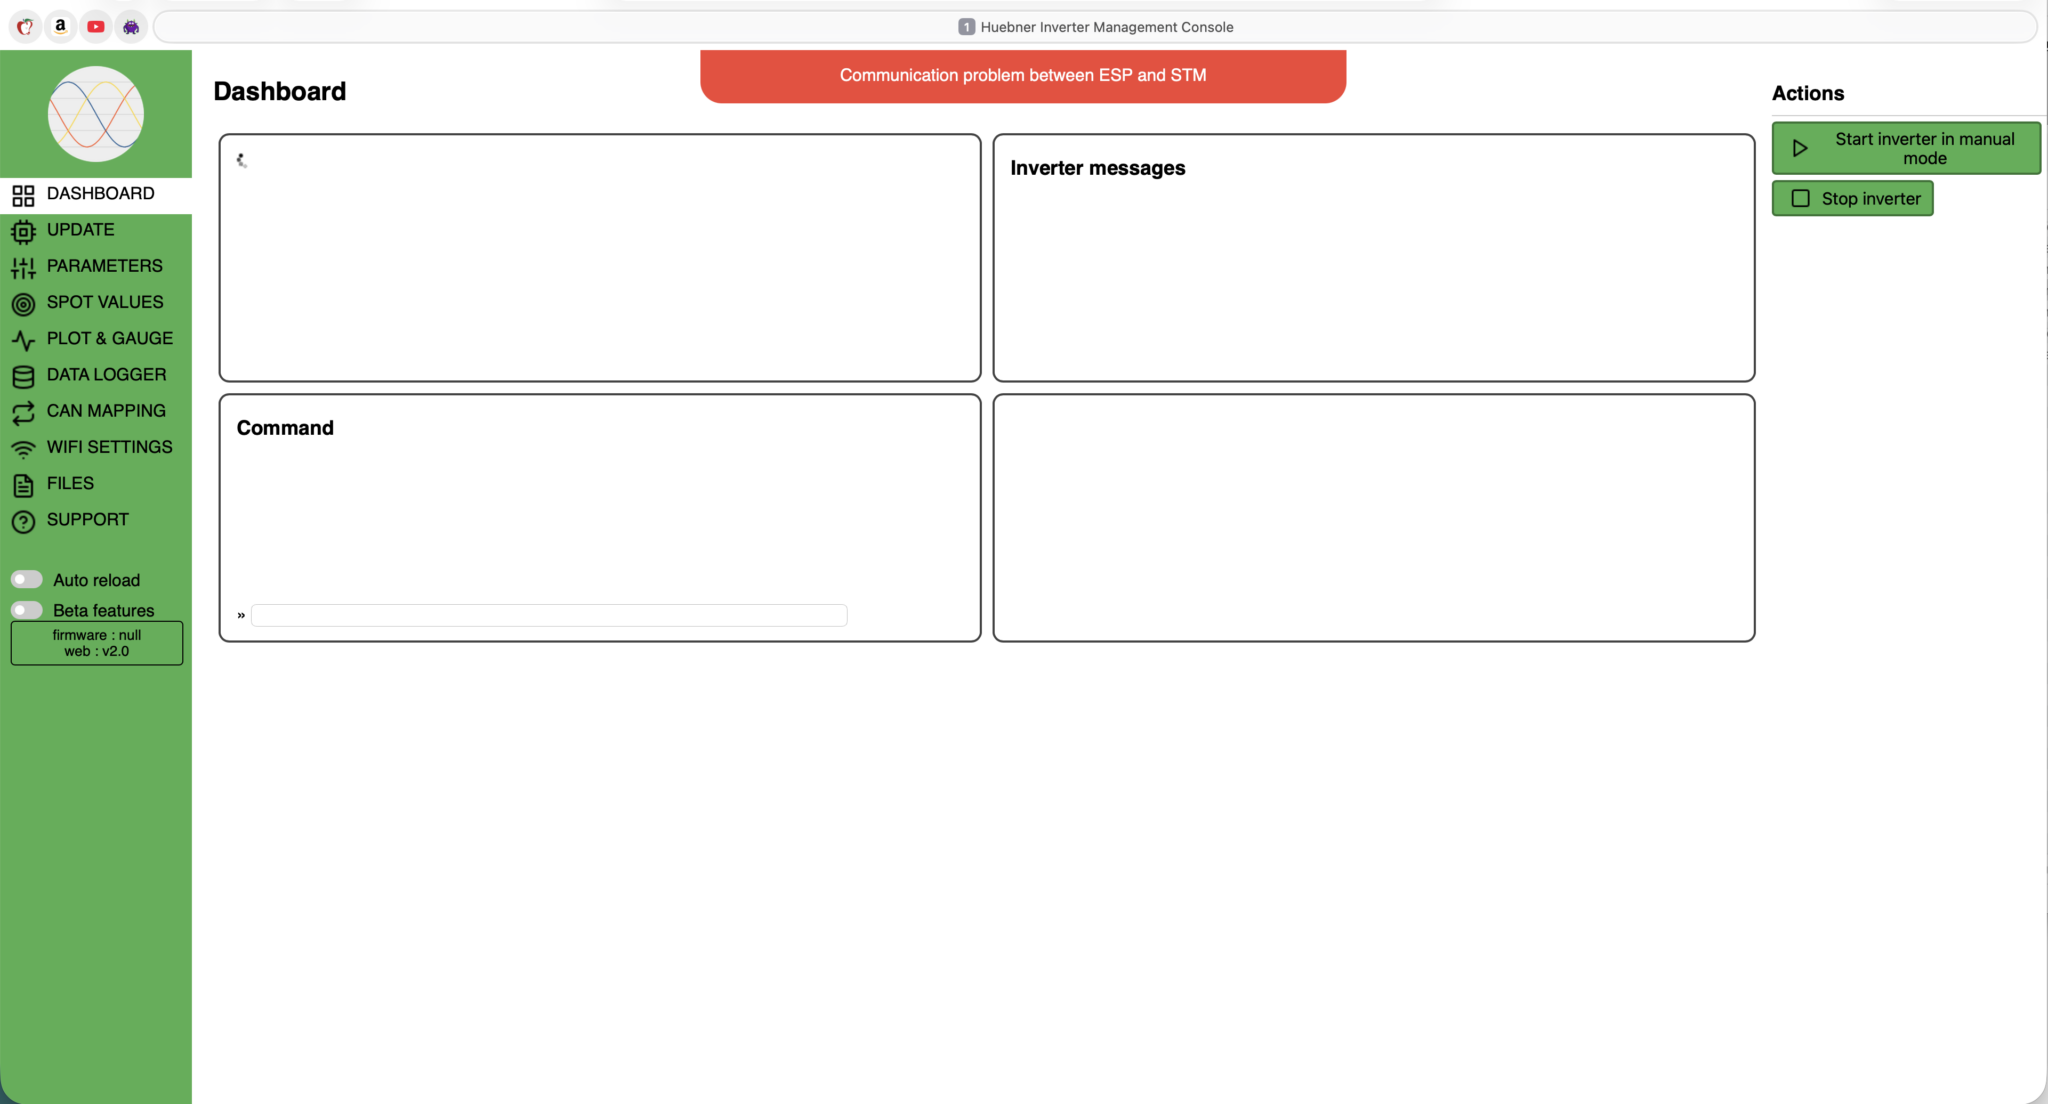The height and width of the screenshot is (1104, 2048).
Task: Turn on the Beta features toggle
Action: point(27,610)
